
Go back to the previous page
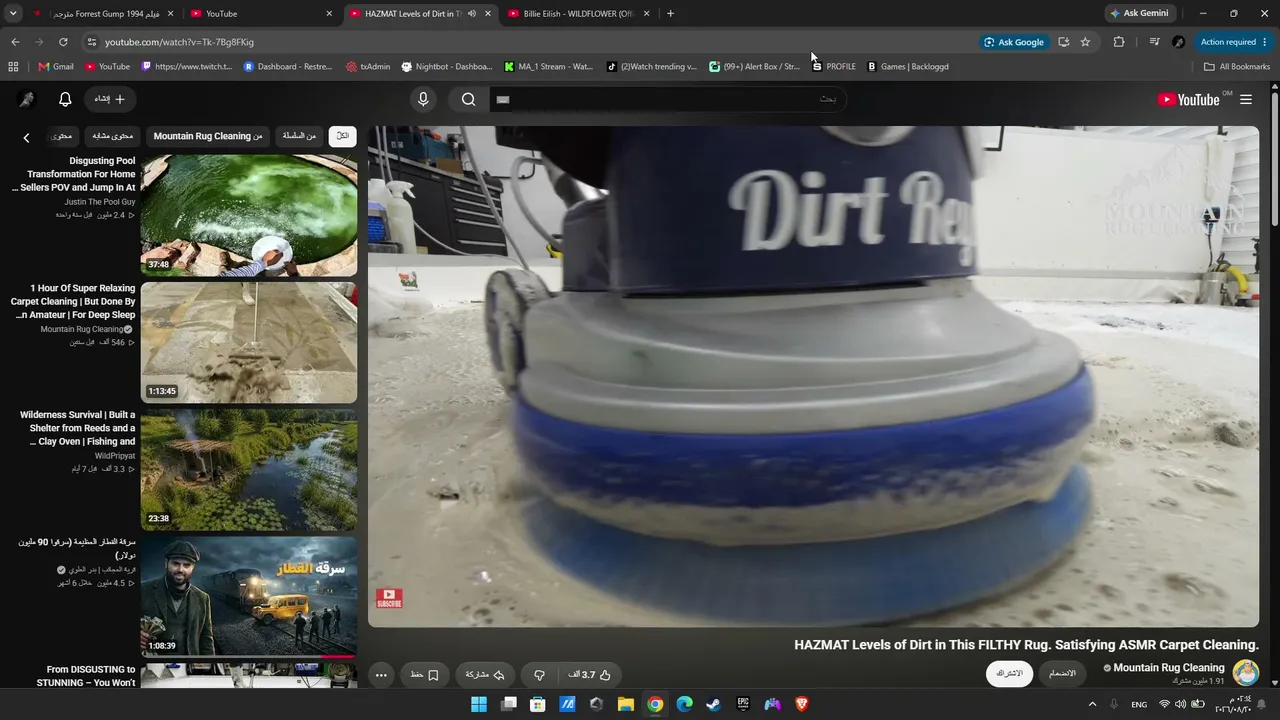(15, 42)
